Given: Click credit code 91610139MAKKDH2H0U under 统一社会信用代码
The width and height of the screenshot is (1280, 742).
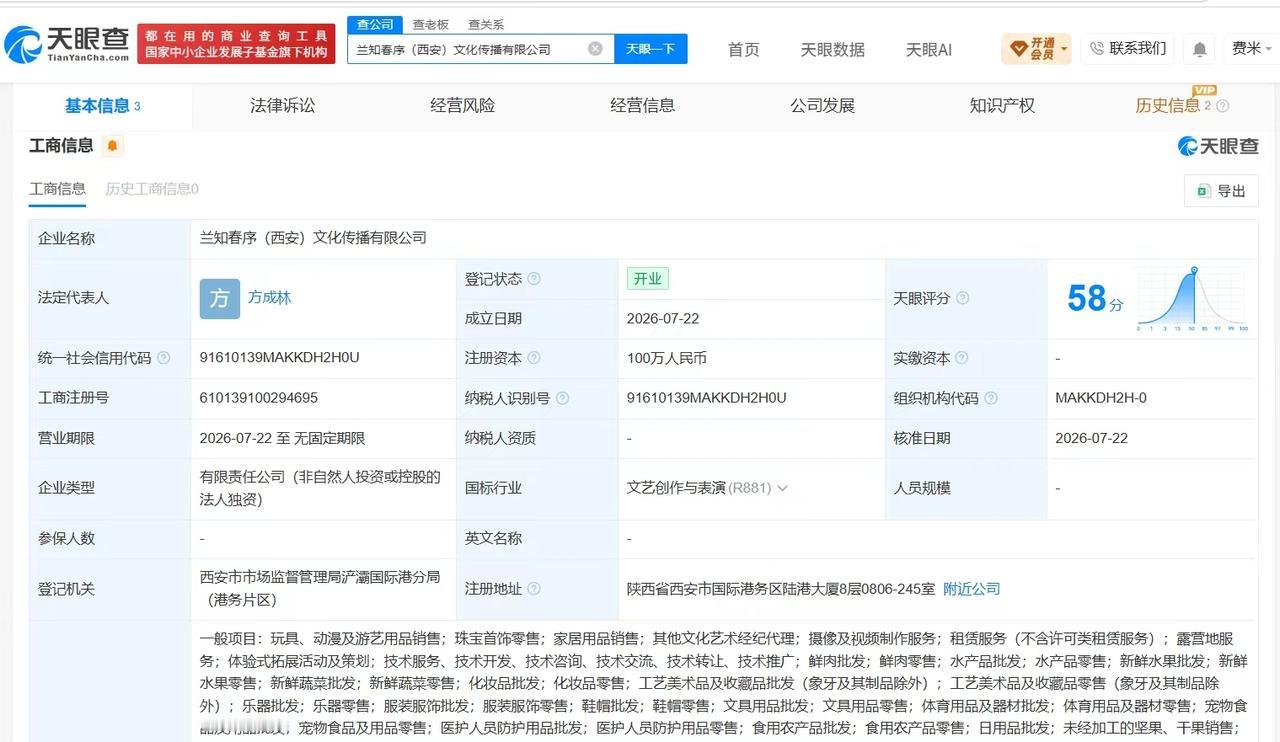Looking at the screenshot, I should [x=279, y=358].
